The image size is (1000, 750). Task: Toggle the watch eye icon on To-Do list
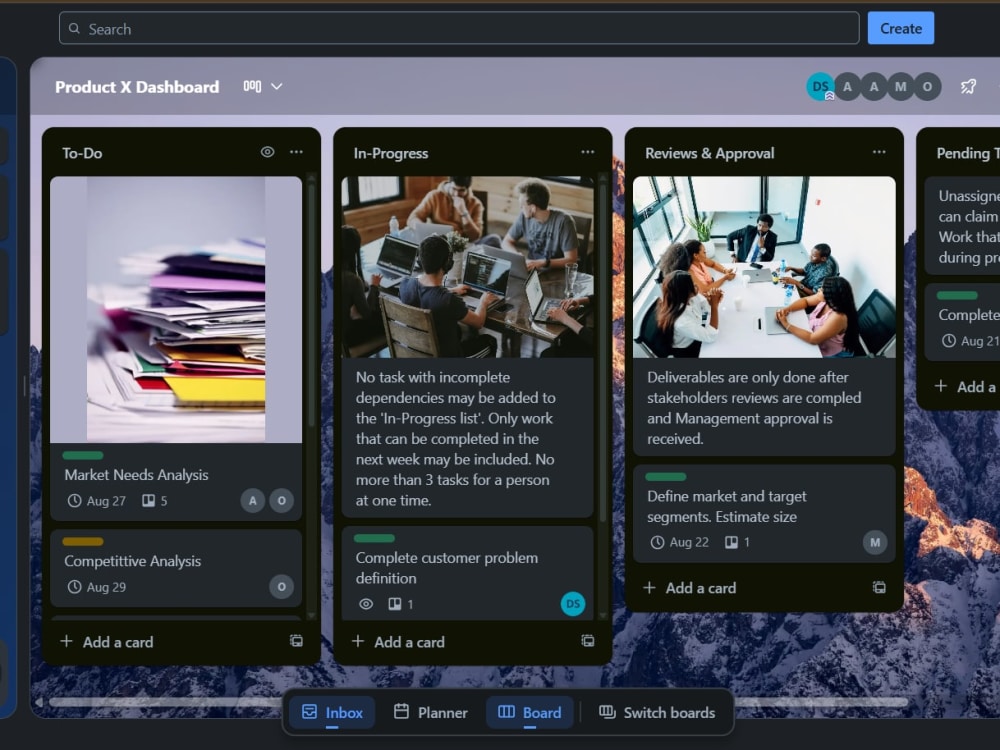(267, 152)
